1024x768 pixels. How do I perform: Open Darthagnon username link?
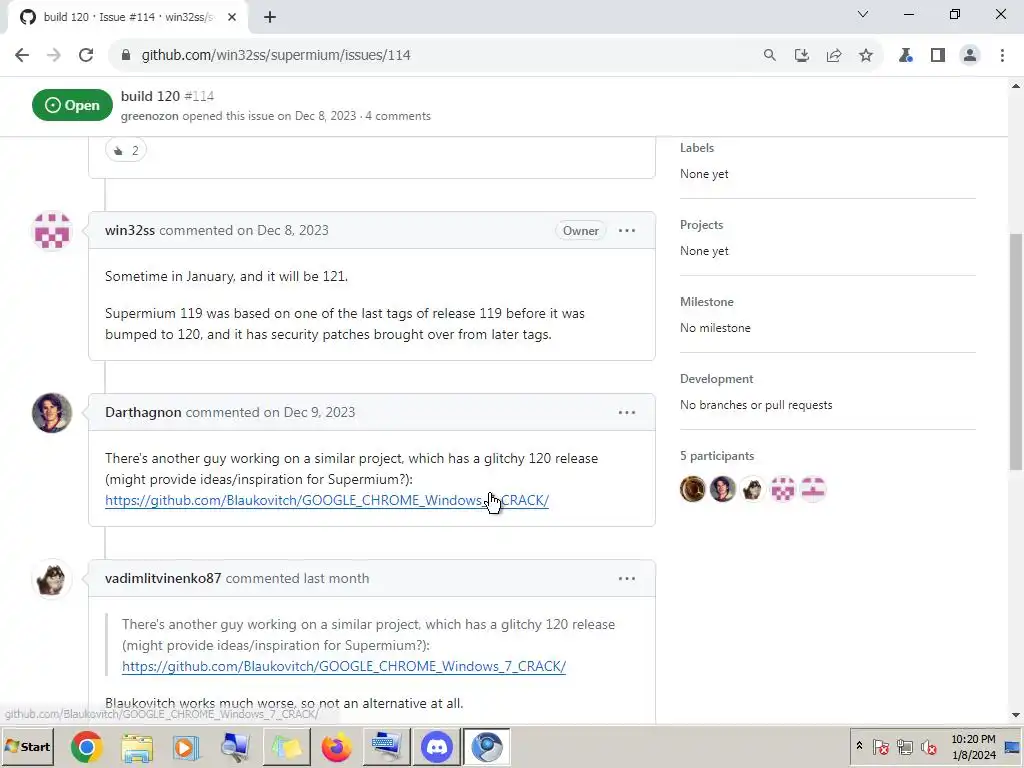[143, 413]
